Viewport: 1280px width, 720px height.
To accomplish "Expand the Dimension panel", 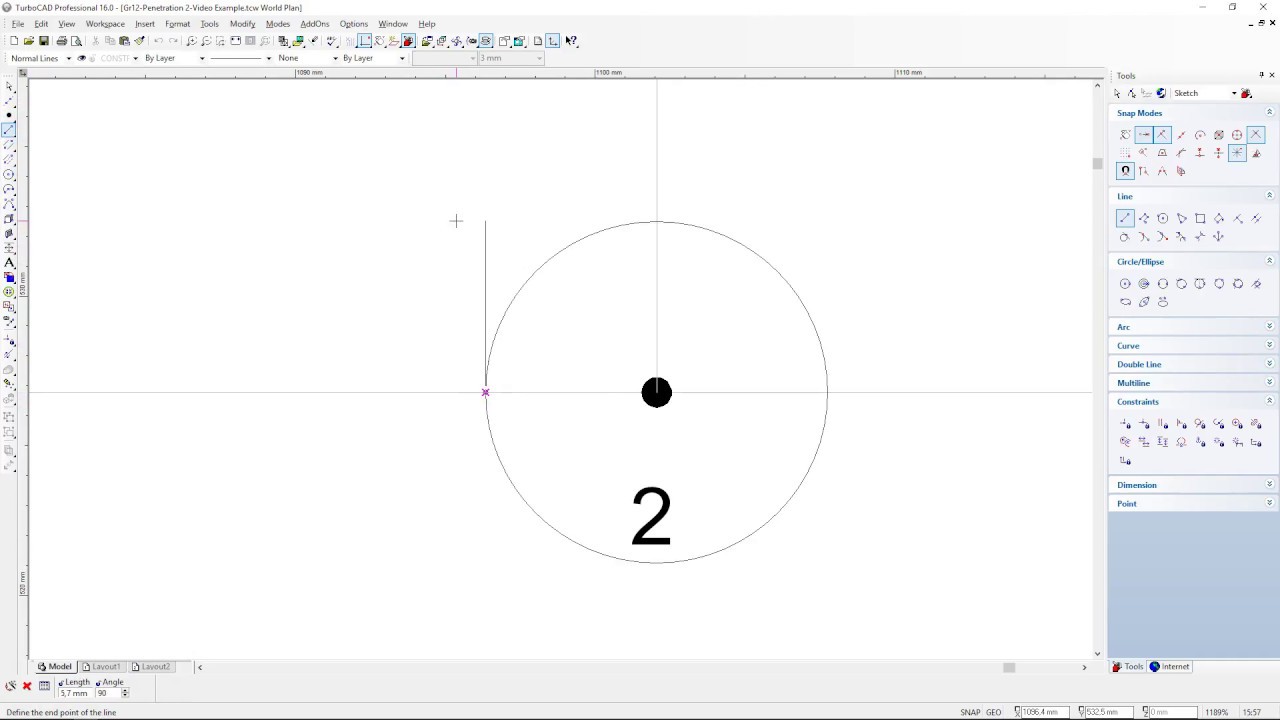I will [1269, 485].
